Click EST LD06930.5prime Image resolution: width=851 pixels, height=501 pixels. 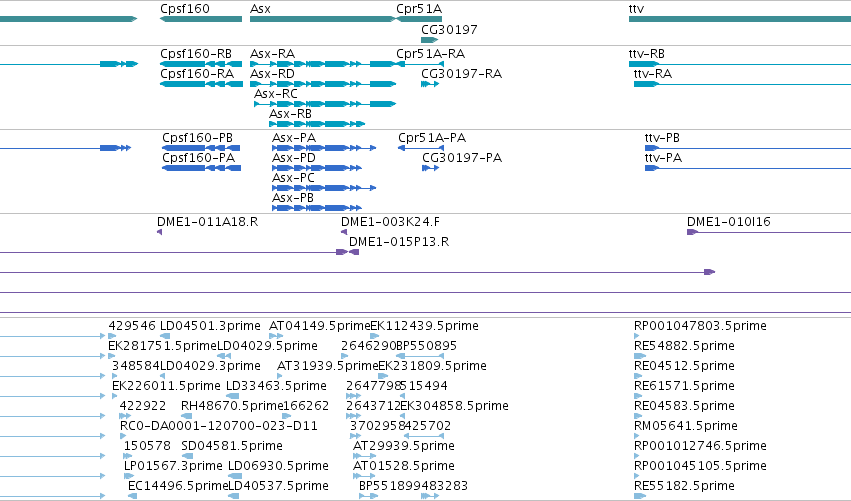[278, 466]
